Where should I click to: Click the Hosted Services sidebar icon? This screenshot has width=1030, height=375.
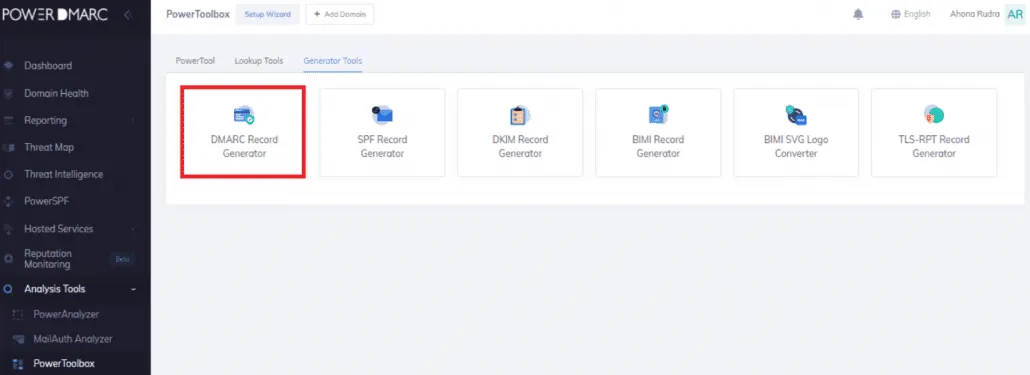point(9,229)
